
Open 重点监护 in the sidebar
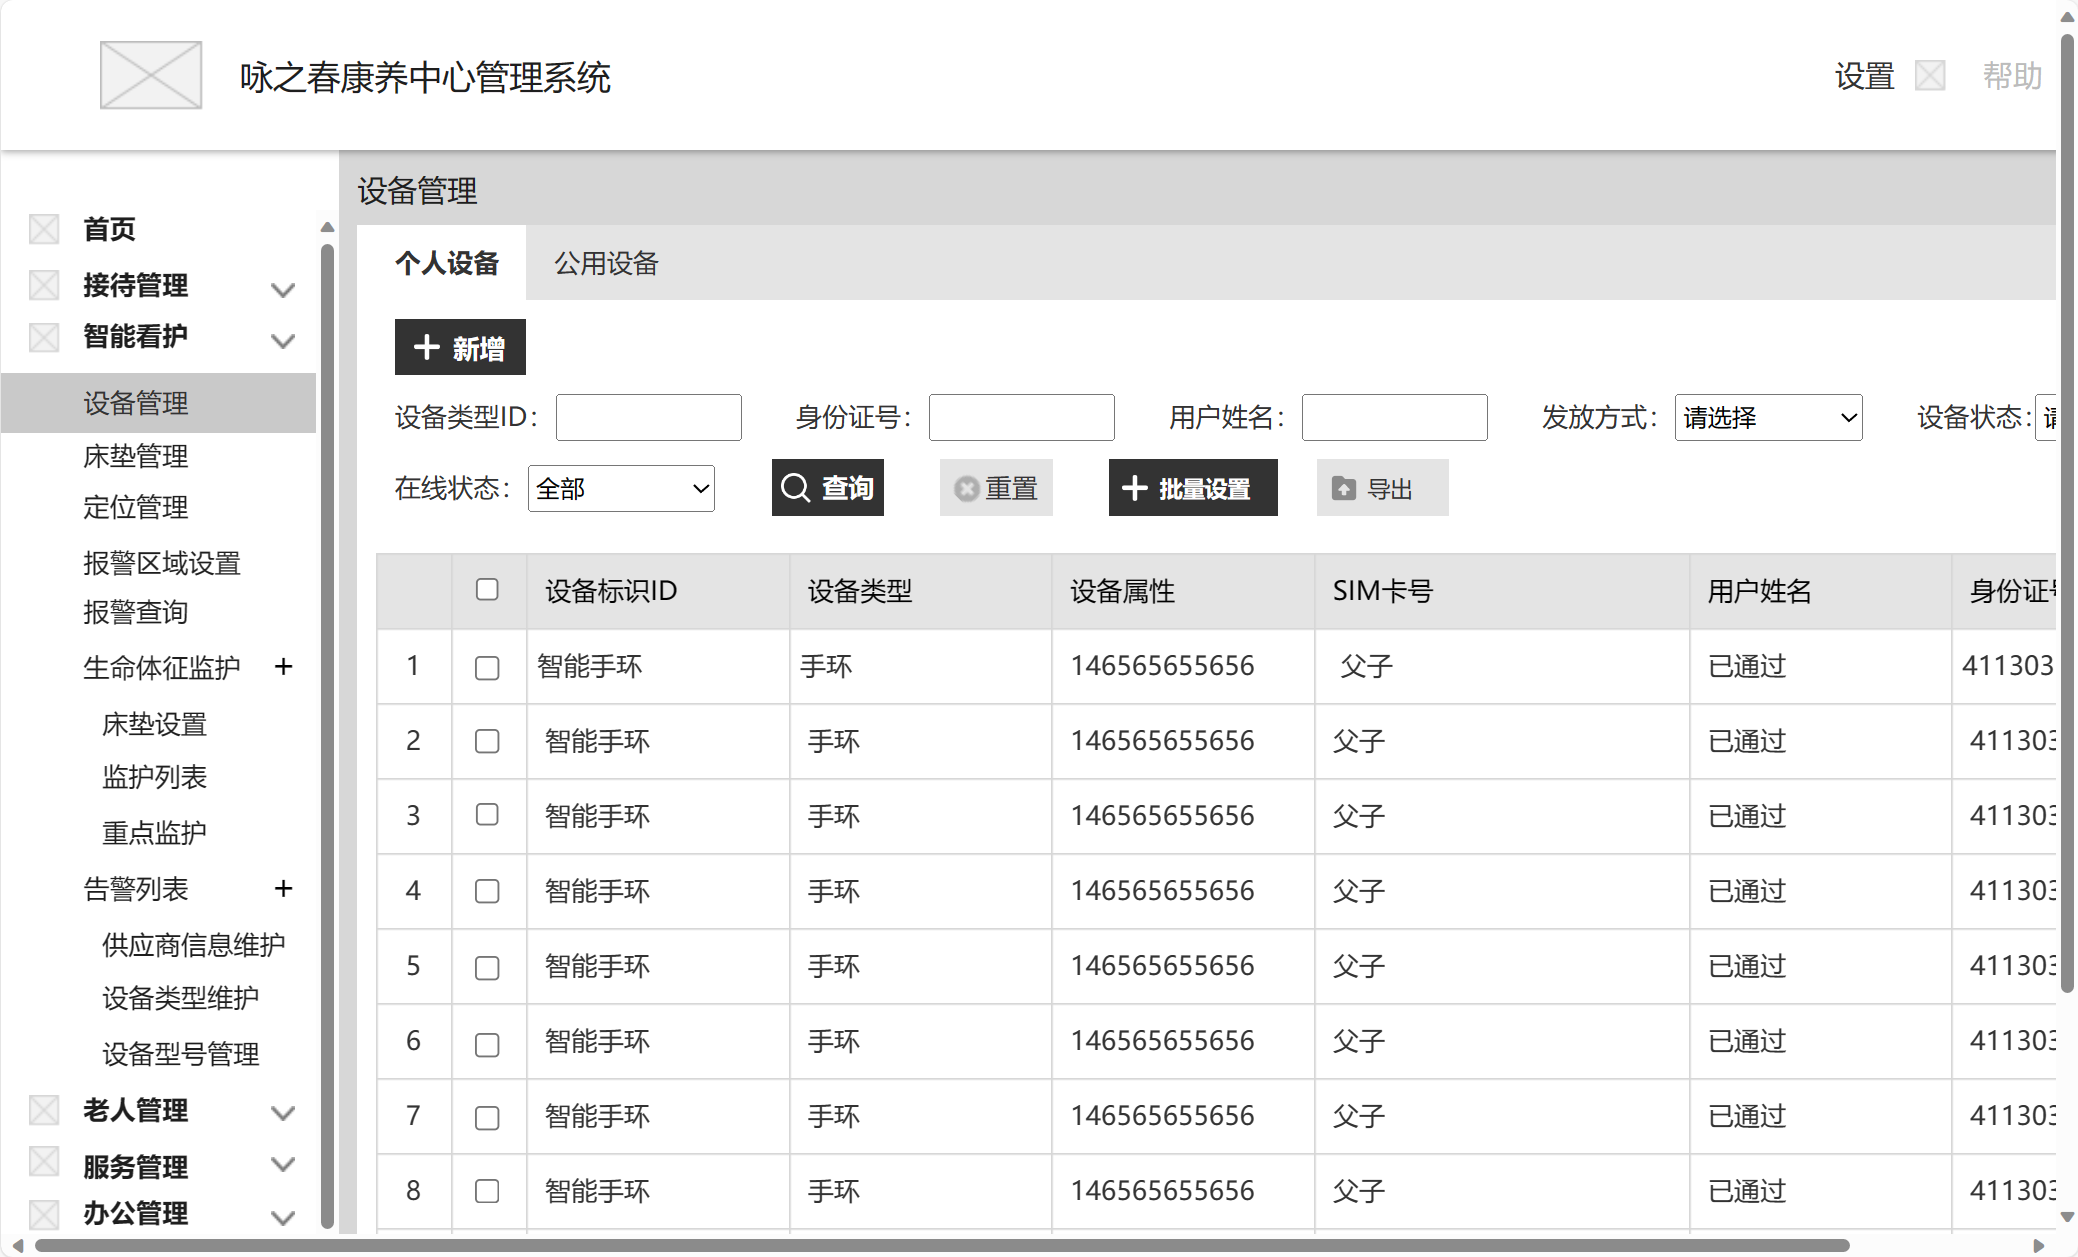154,832
